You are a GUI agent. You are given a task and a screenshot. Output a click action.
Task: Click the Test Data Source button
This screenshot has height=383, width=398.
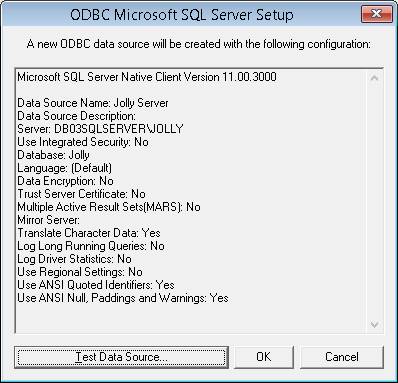[122, 357]
